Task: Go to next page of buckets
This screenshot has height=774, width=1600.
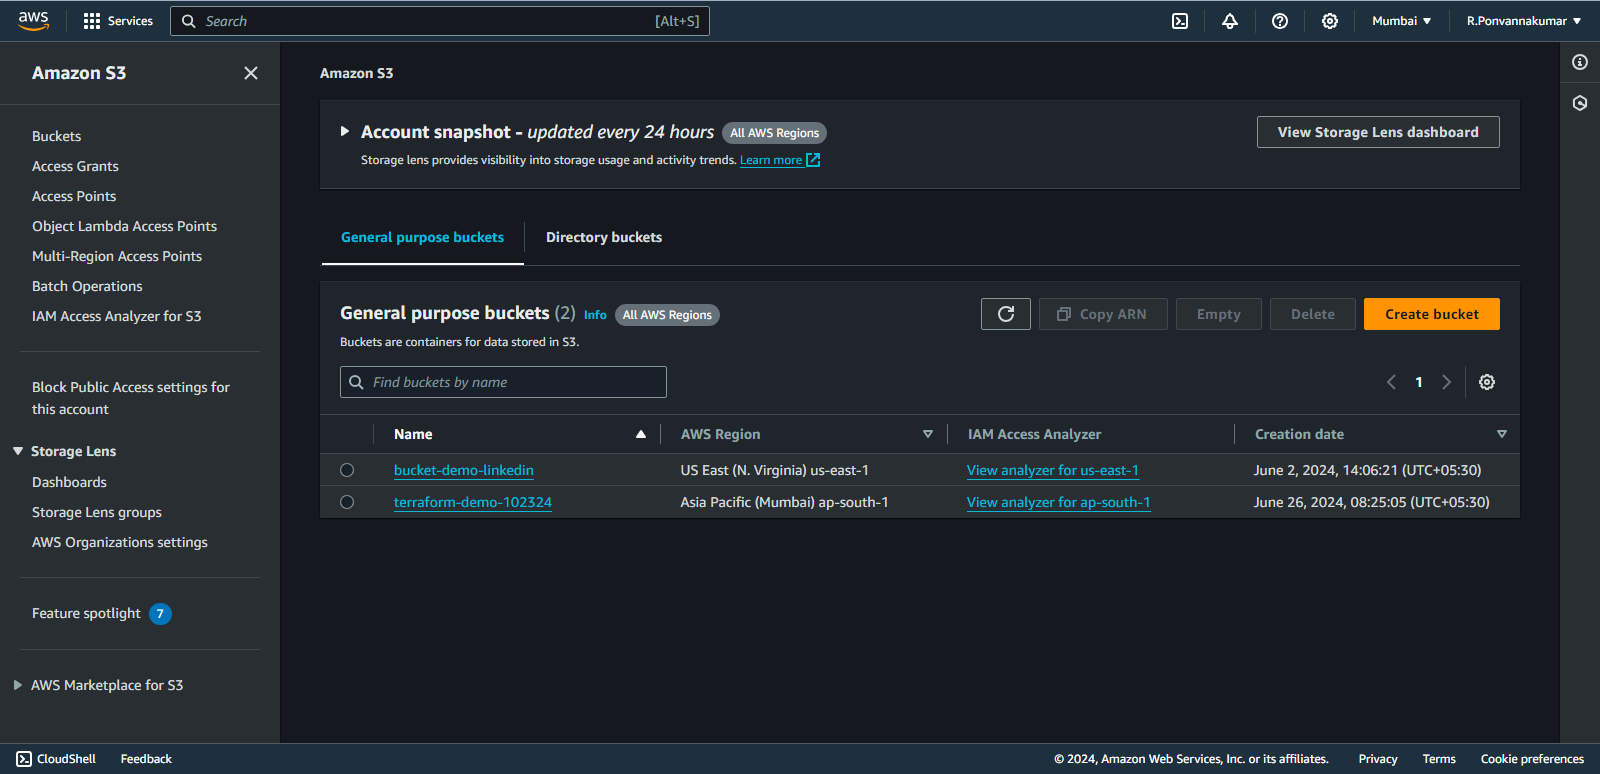Action: click(x=1446, y=382)
